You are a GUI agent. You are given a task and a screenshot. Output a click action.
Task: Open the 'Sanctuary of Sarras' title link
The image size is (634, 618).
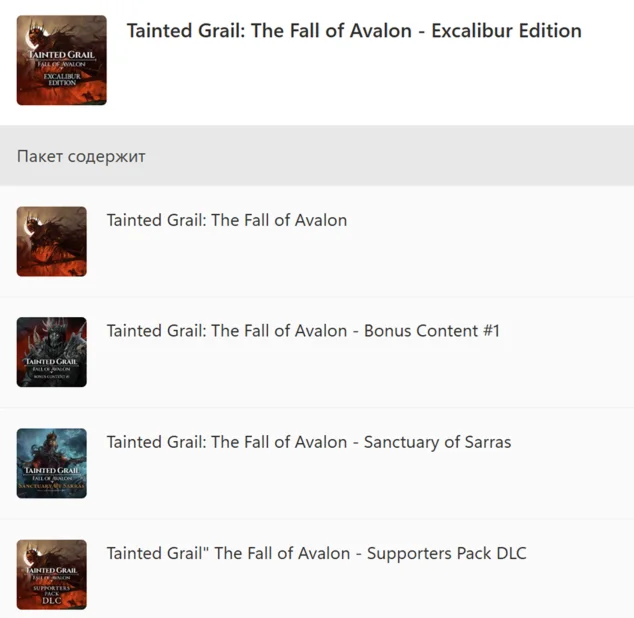point(309,442)
